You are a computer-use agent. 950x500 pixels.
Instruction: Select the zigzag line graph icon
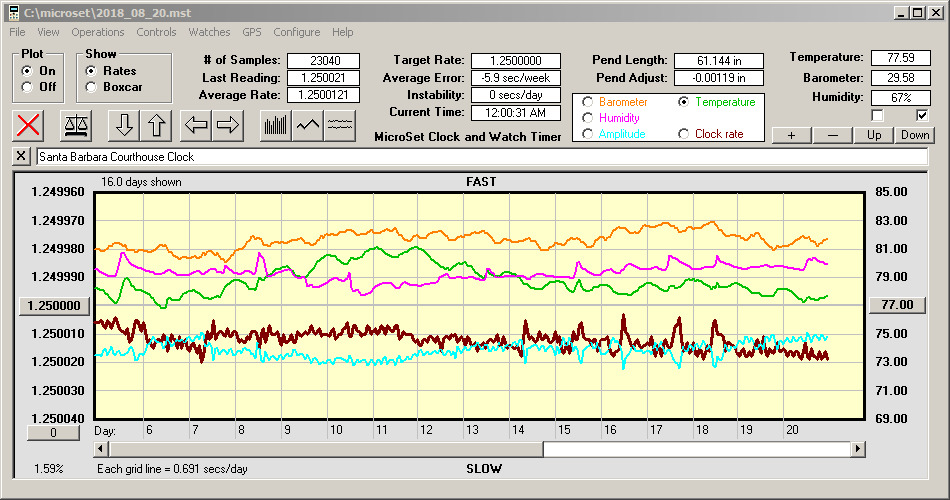coord(308,125)
